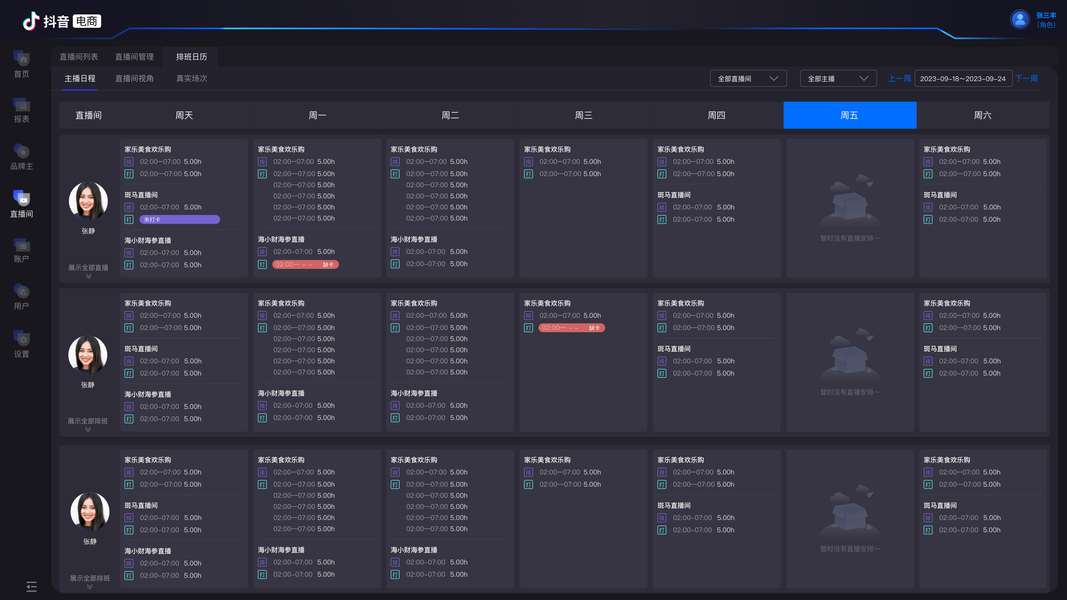The width and height of the screenshot is (1067, 600).
Task: Collapse the sidebar with the bottom menu icon
Action: pos(31,586)
